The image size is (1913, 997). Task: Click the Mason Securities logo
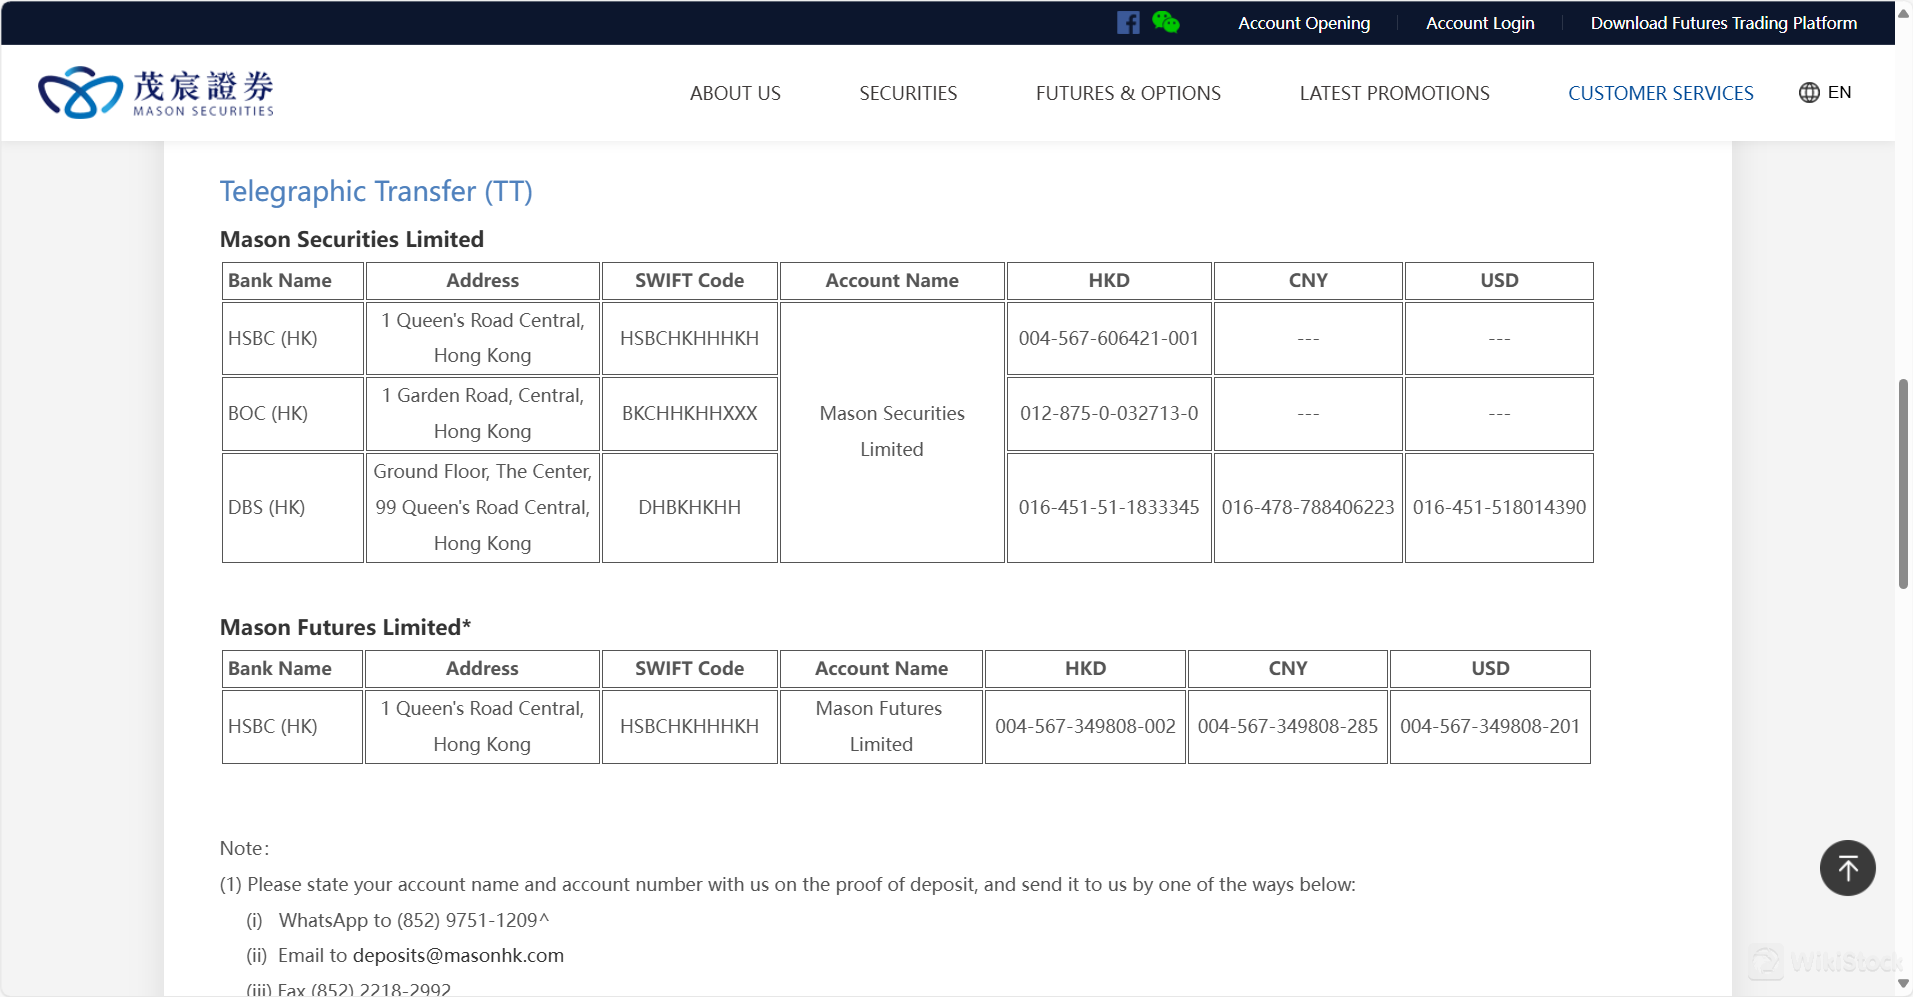point(156,93)
